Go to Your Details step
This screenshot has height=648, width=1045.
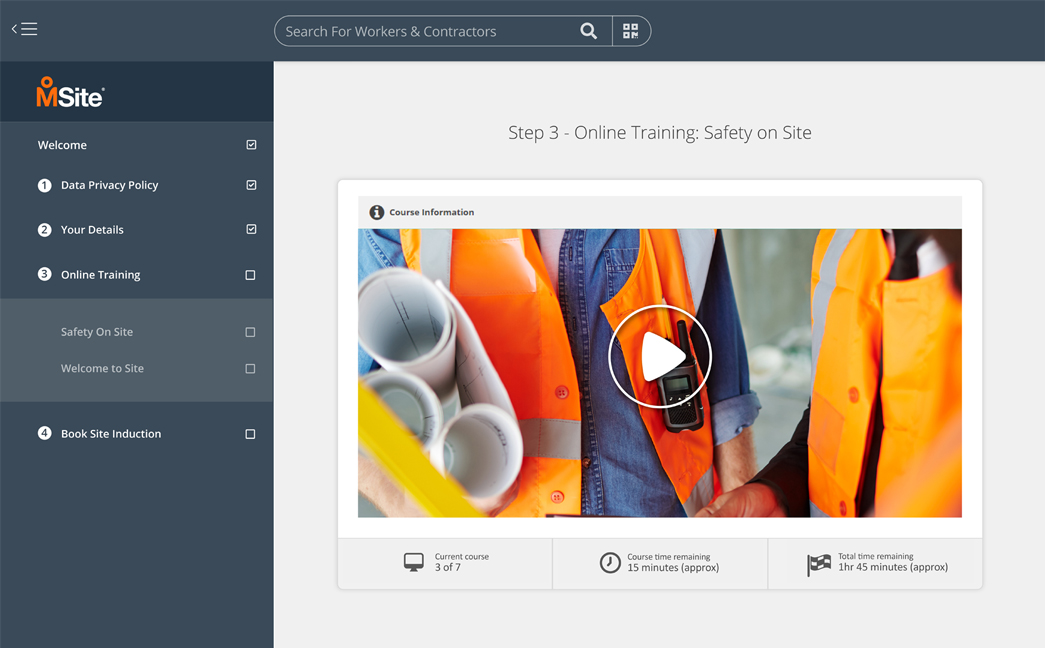(92, 230)
